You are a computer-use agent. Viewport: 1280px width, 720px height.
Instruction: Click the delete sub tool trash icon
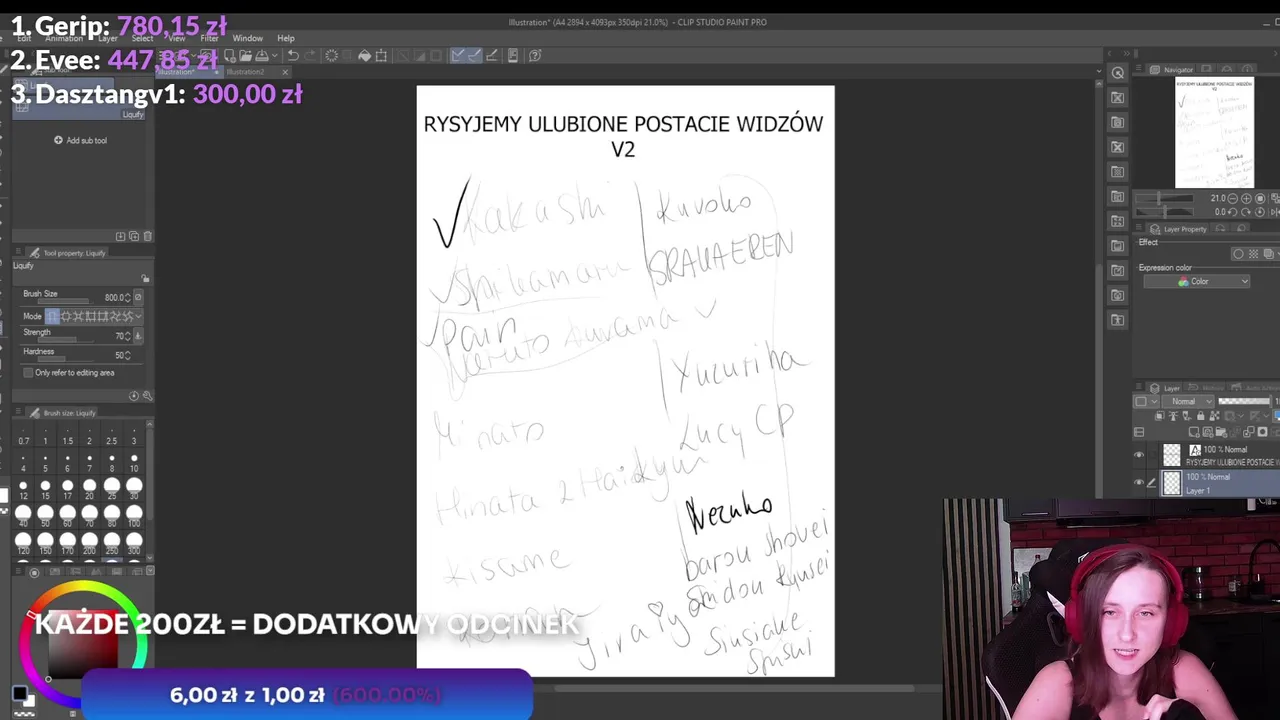click(x=147, y=236)
